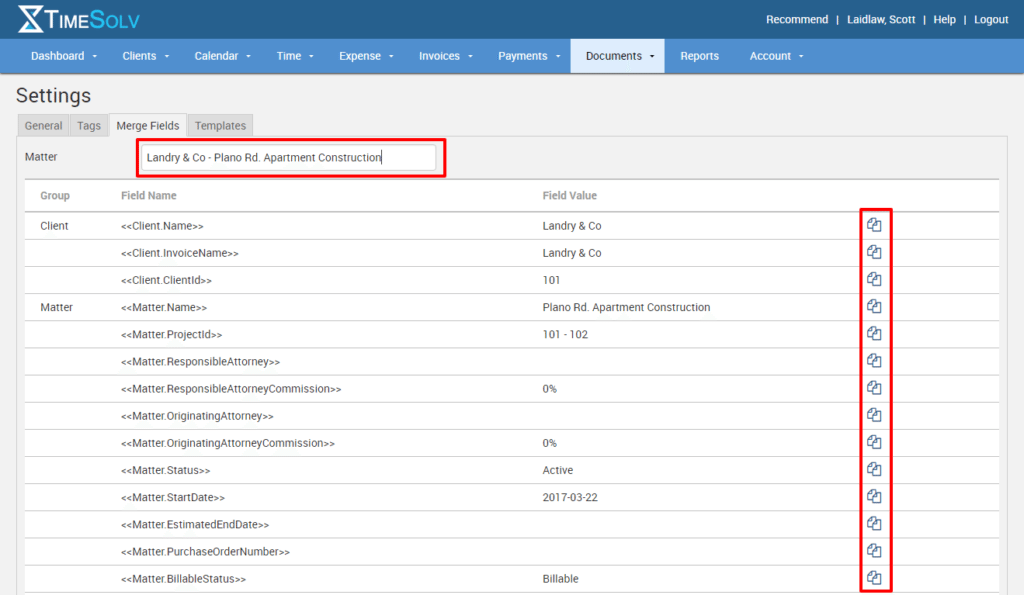
Task: Expand the Invoices dropdown menu
Action: (x=446, y=56)
